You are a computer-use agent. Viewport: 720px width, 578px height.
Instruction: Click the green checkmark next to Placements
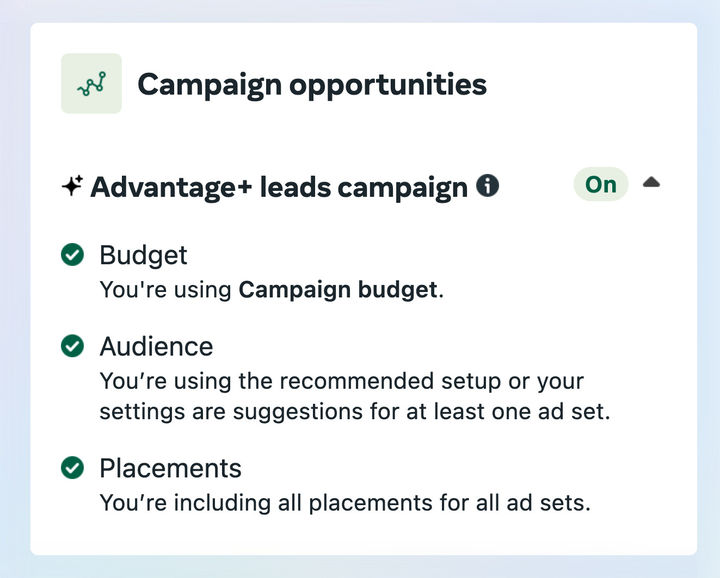(x=72, y=467)
